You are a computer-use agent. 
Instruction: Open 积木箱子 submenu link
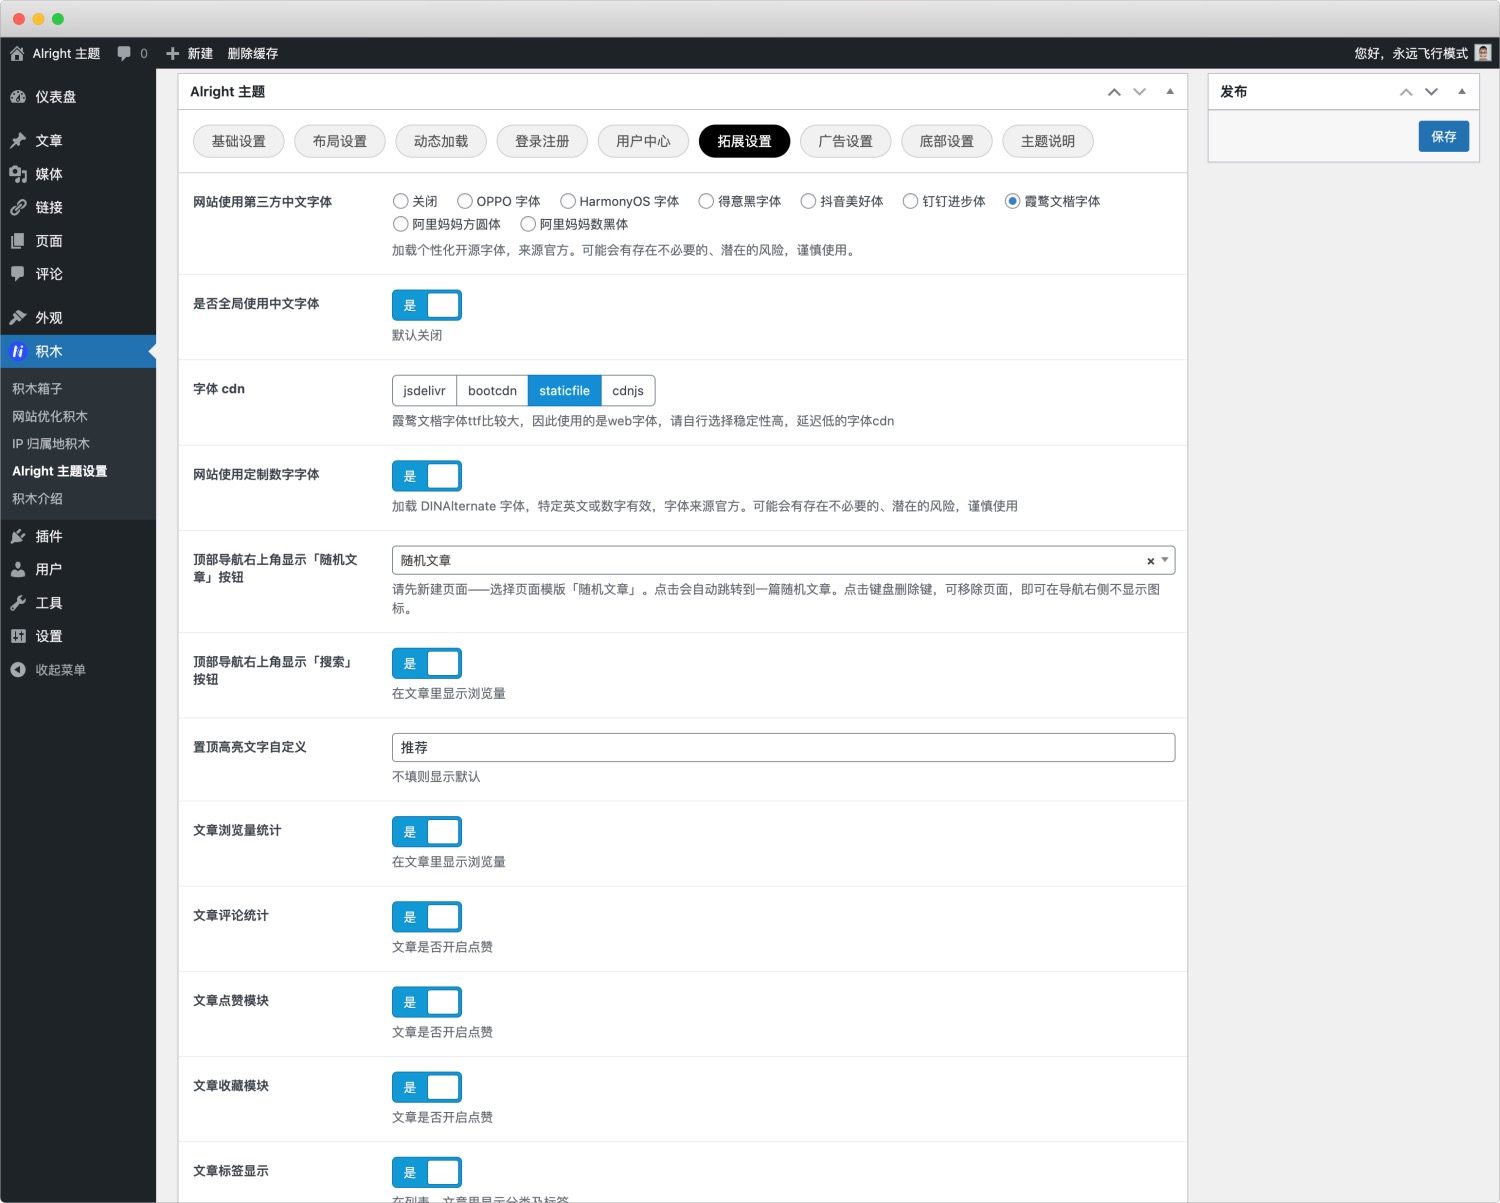click(x=37, y=389)
